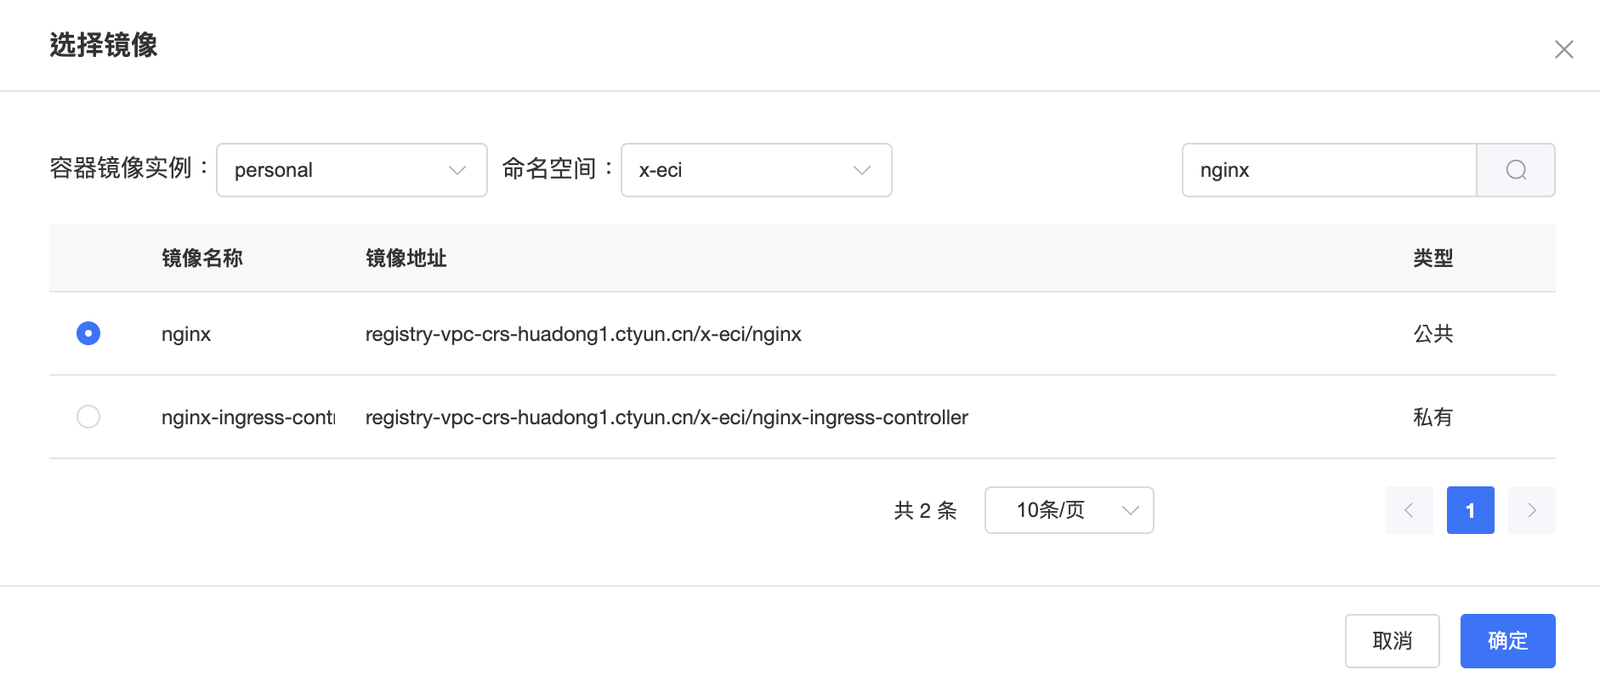
Task: Click the 公共 type cell for nginx
Action: [x=1432, y=334]
